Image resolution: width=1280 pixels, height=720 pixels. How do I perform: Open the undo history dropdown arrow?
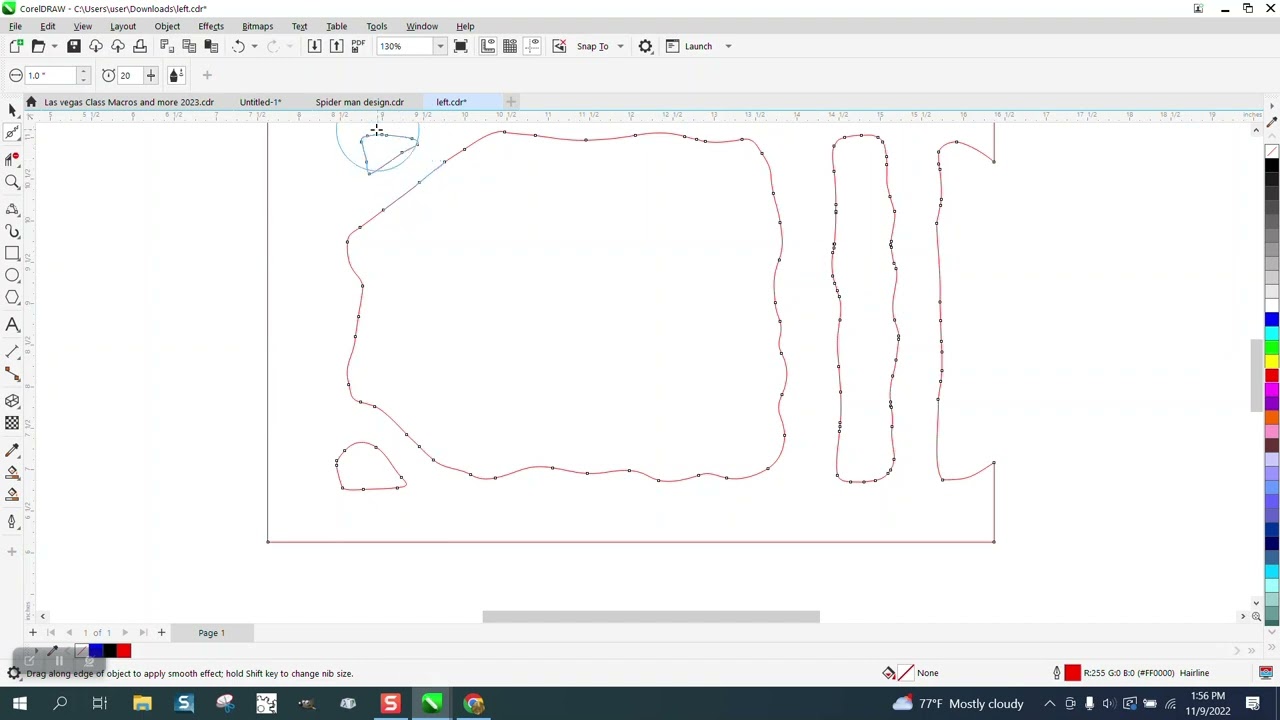tap(254, 46)
